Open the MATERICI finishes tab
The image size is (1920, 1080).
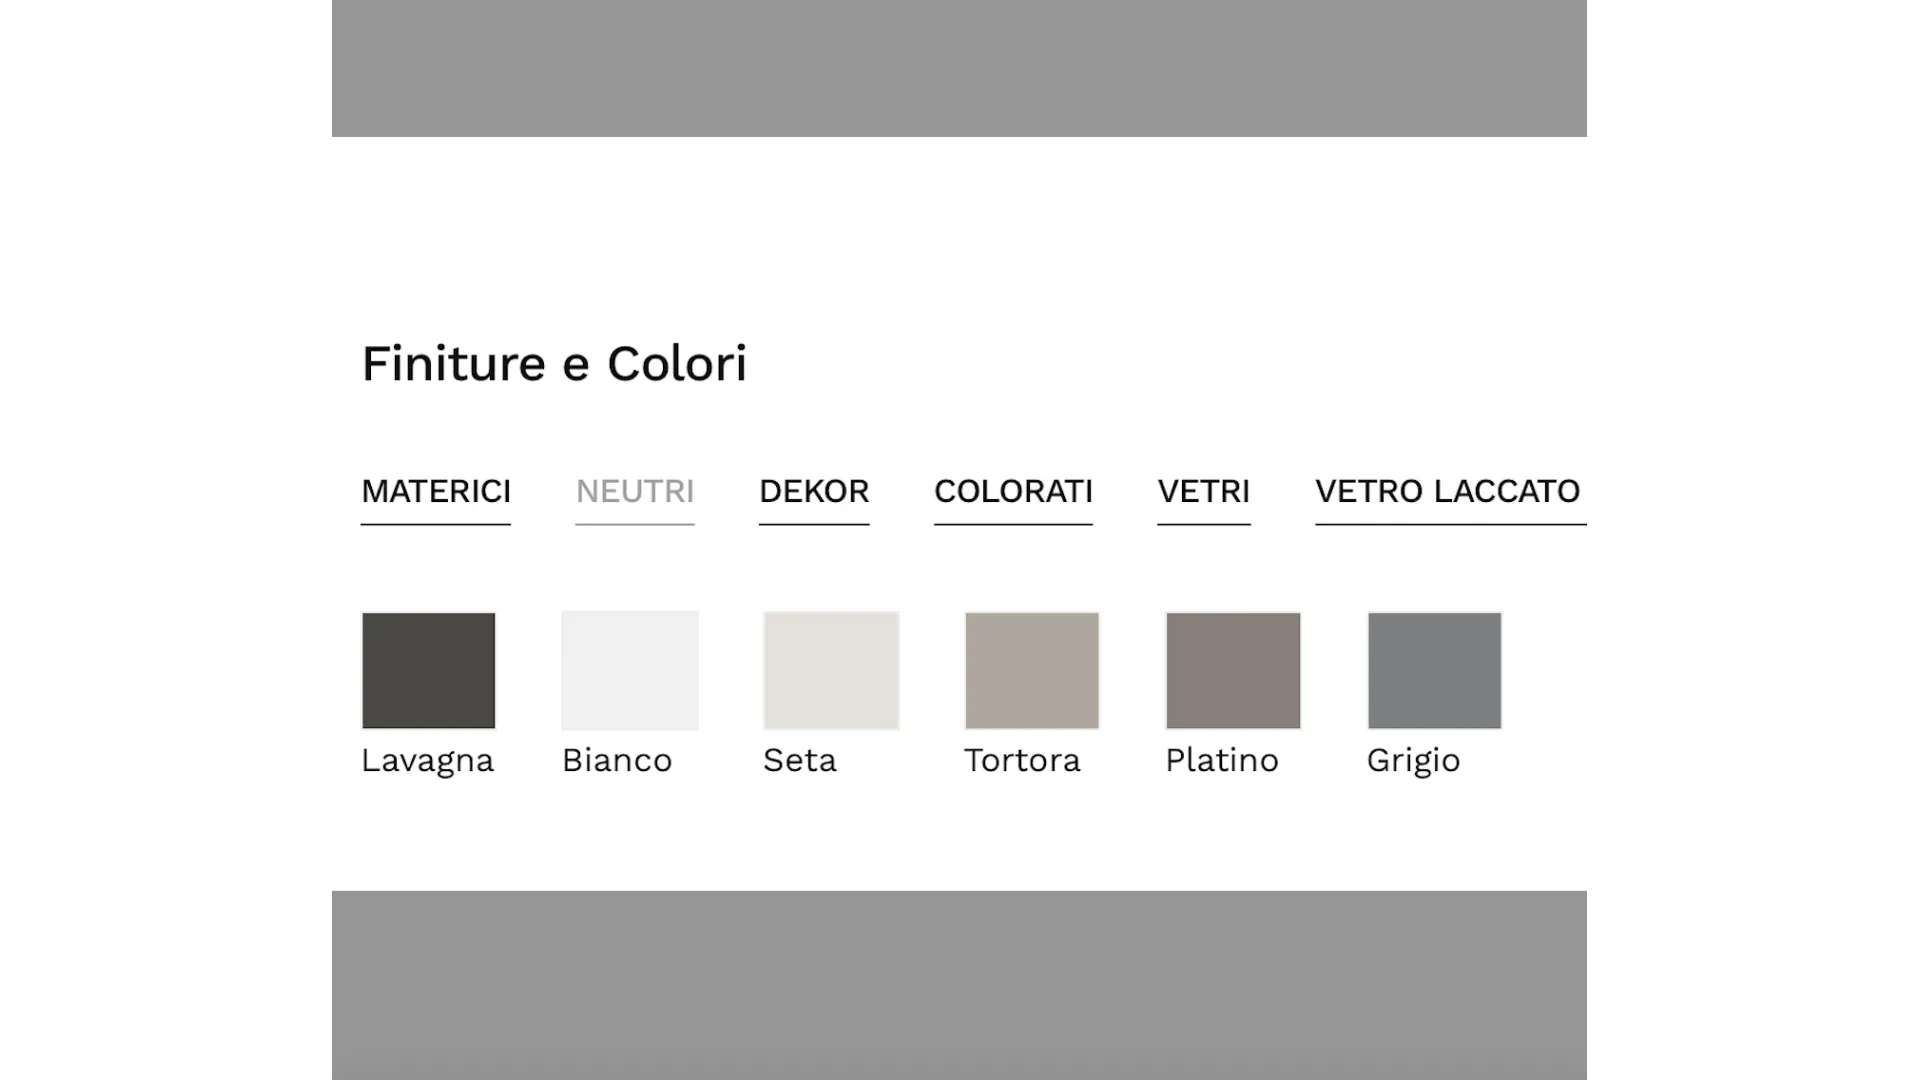435,492
